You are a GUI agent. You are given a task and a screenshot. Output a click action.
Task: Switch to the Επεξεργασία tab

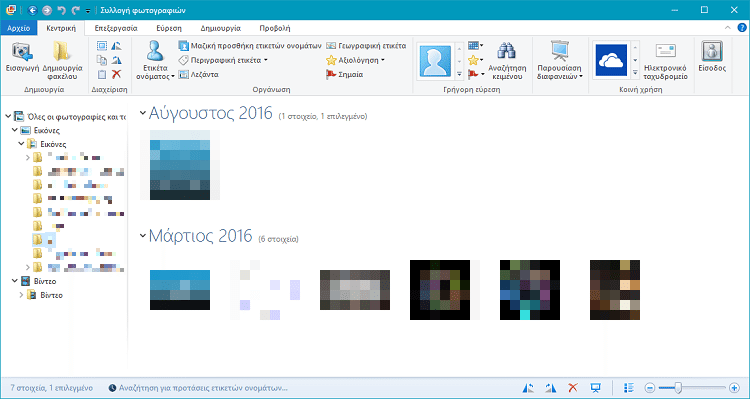coord(116,28)
